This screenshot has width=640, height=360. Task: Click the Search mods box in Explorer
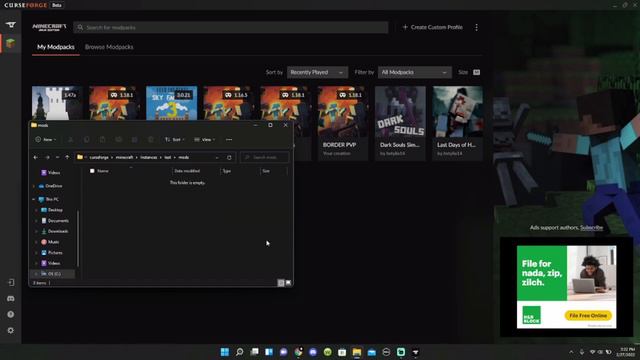pos(264,157)
